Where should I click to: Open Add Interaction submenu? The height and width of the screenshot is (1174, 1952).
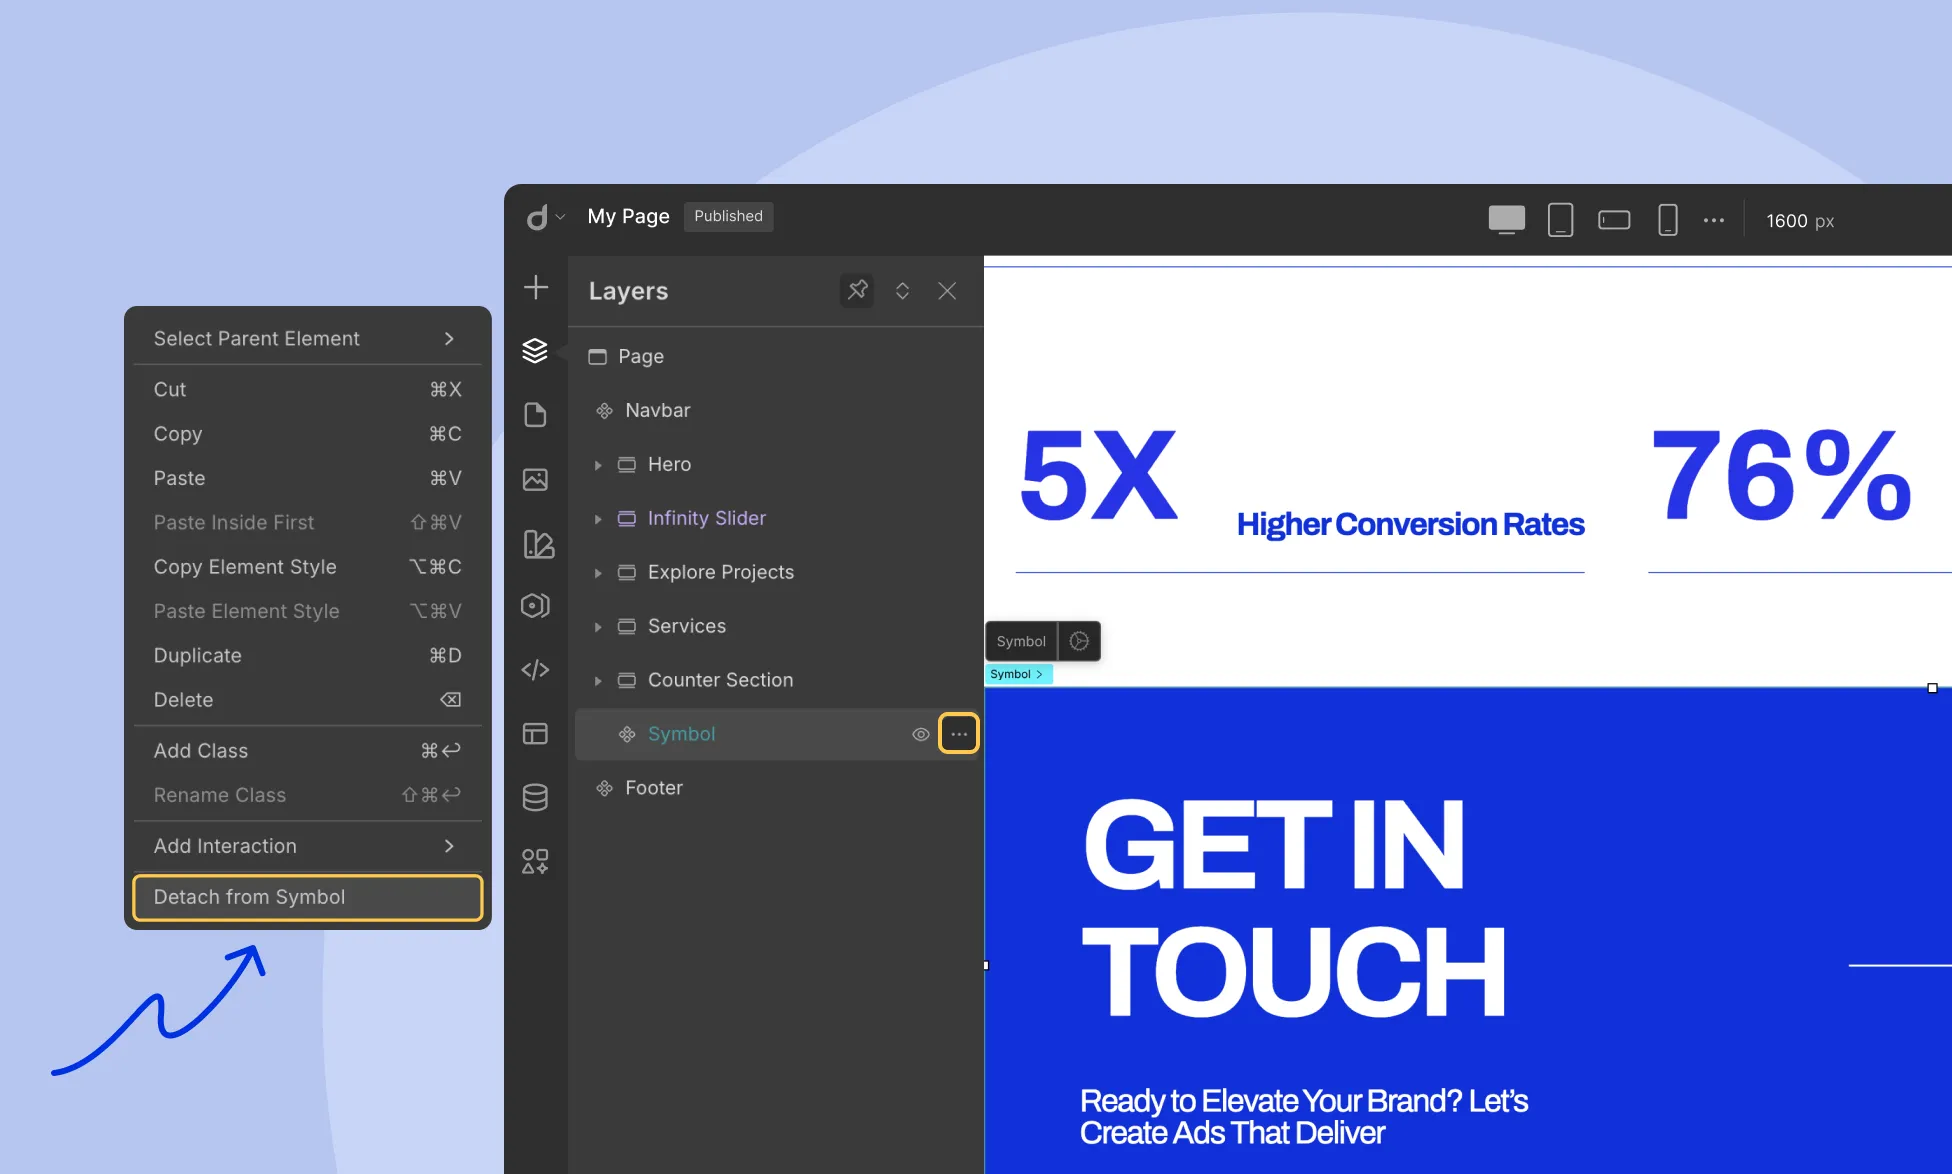(307, 846)
